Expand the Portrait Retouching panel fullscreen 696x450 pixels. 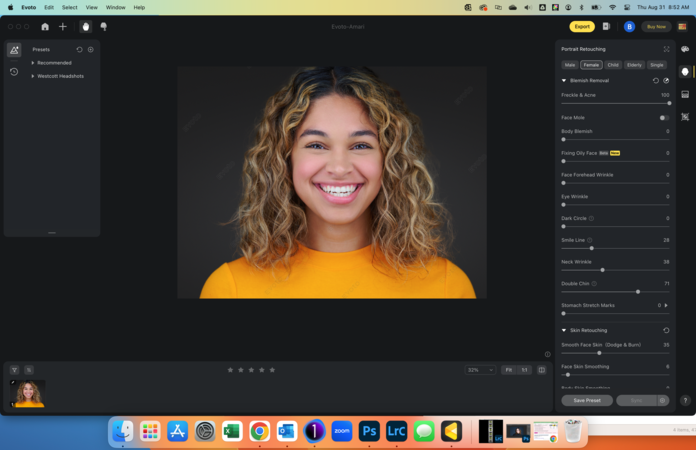pos(666,49)
